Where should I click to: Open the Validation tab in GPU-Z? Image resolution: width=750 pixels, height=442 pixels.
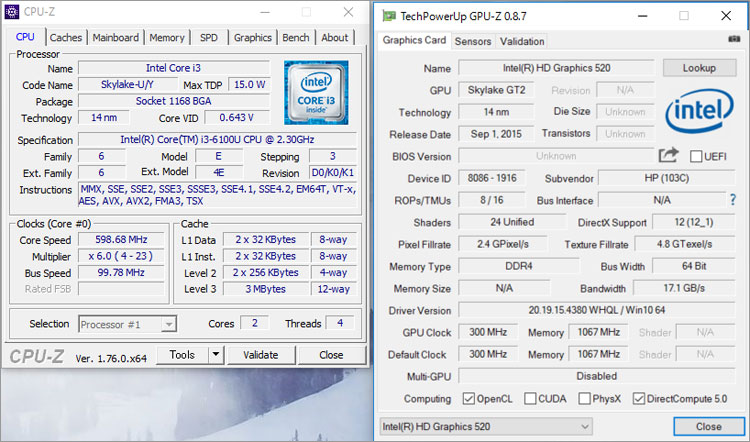click(522, 41)
